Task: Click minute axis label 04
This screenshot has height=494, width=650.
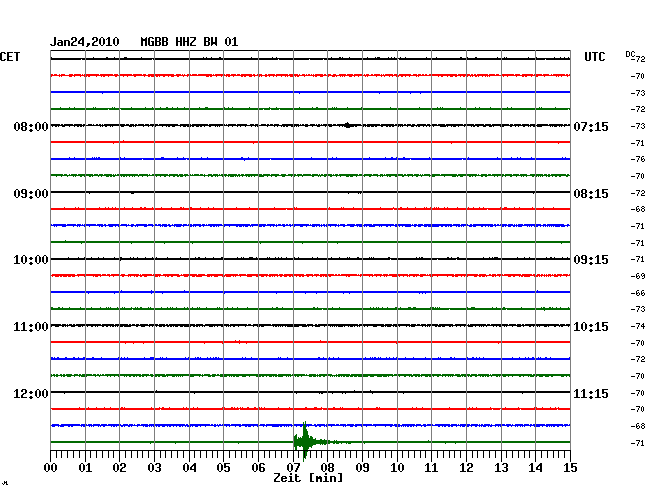Action: click(189, 468)
